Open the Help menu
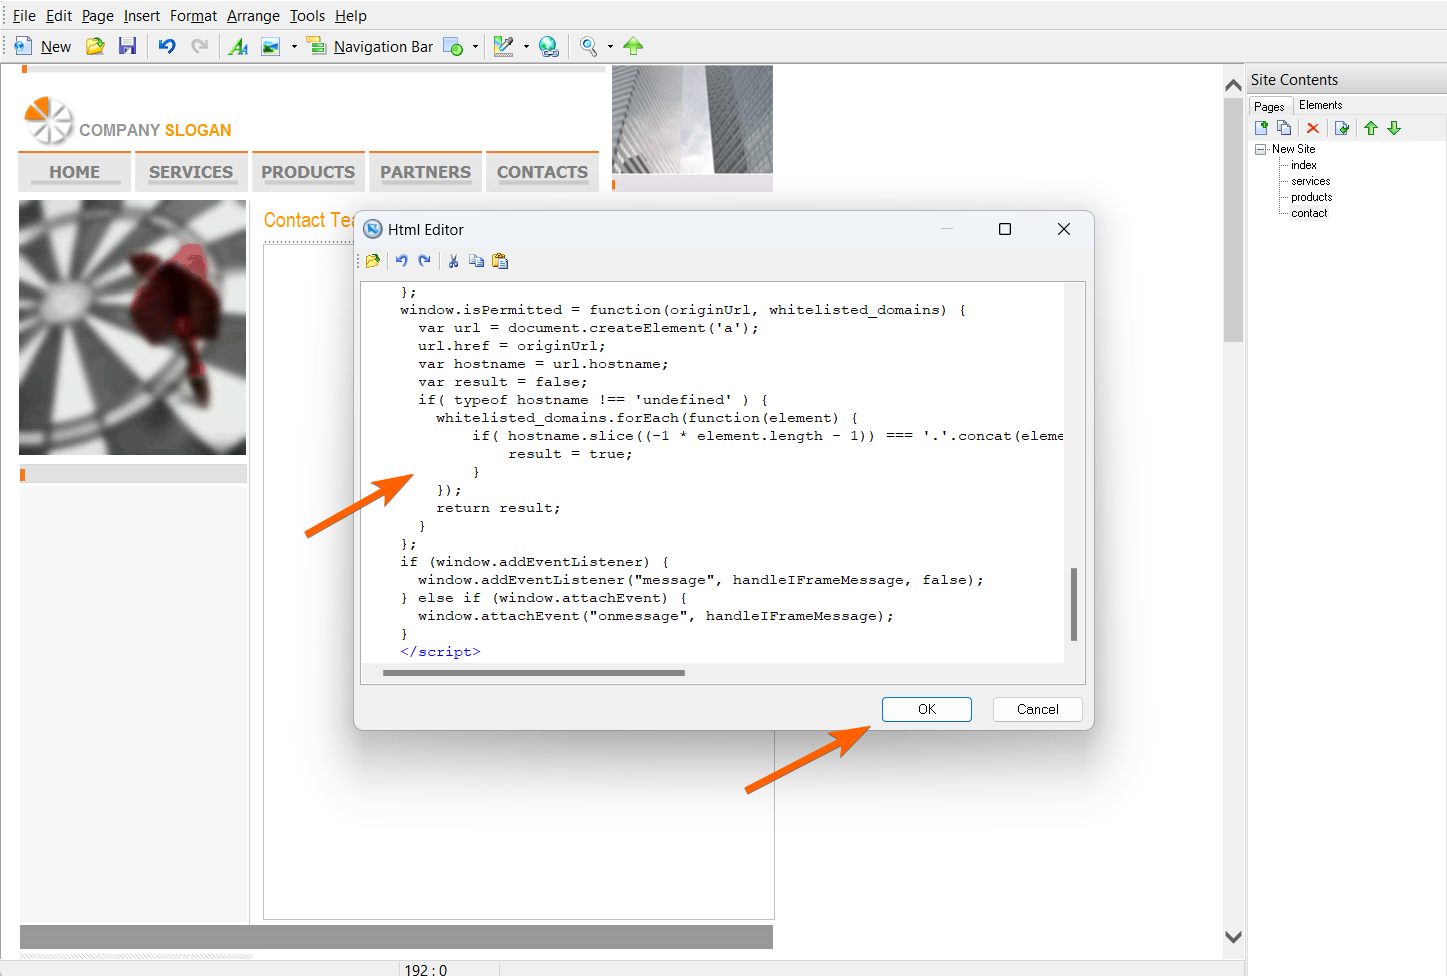1447x976 pixels. point(351,16)
